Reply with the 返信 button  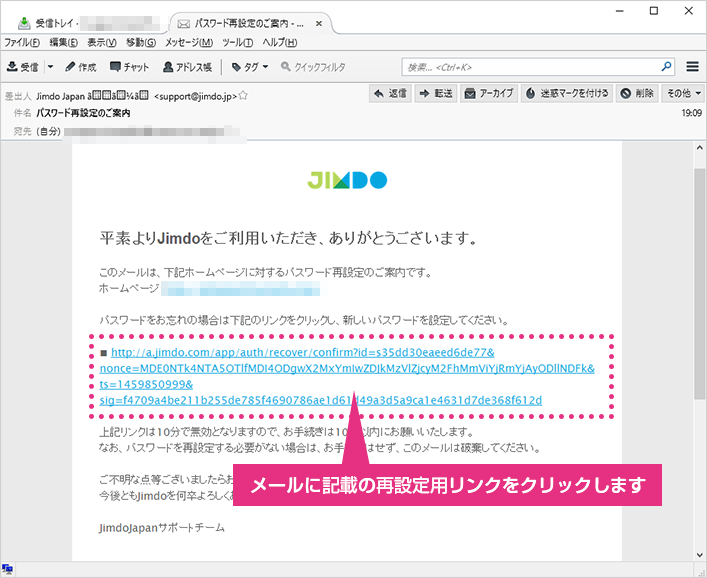click(390, 93)
